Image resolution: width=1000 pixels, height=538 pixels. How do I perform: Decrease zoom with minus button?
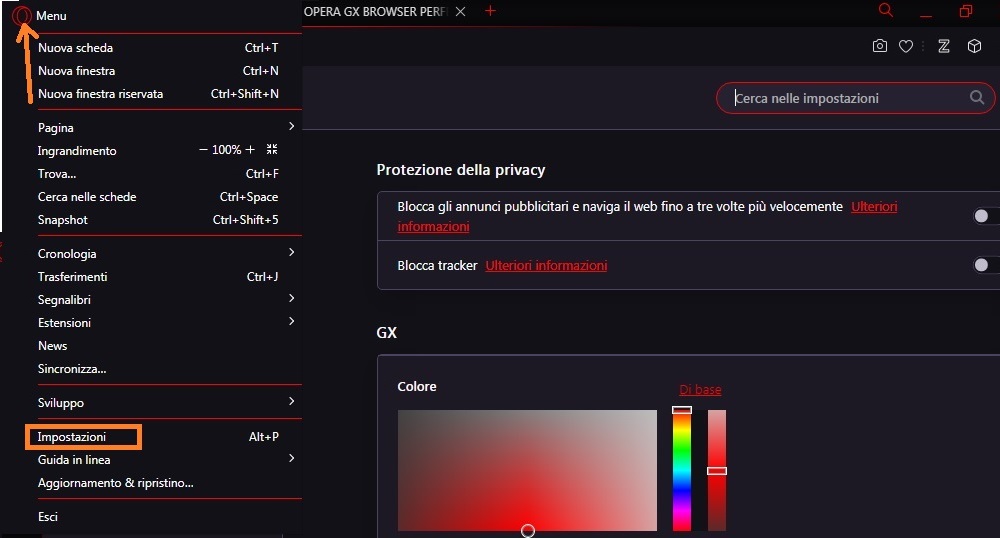tap(203, 149)
